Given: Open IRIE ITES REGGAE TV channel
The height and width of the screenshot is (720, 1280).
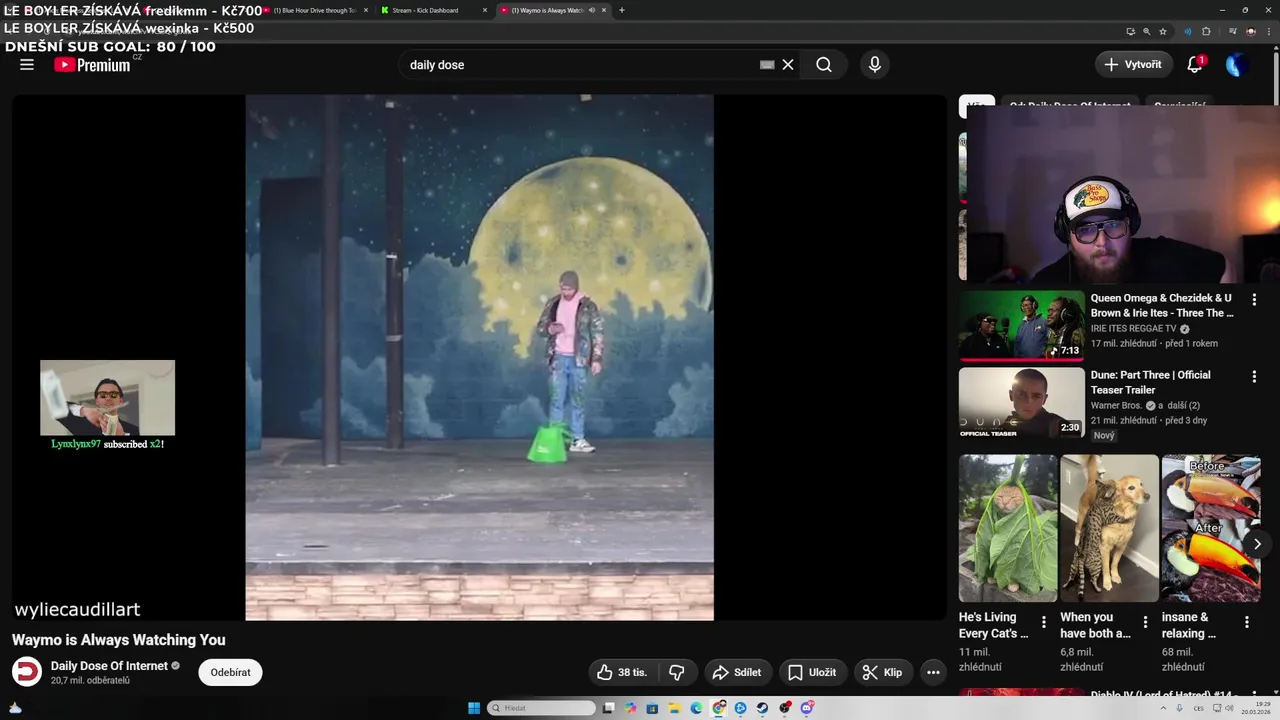Looking at the screenshot, I should tap(1133, 329).
